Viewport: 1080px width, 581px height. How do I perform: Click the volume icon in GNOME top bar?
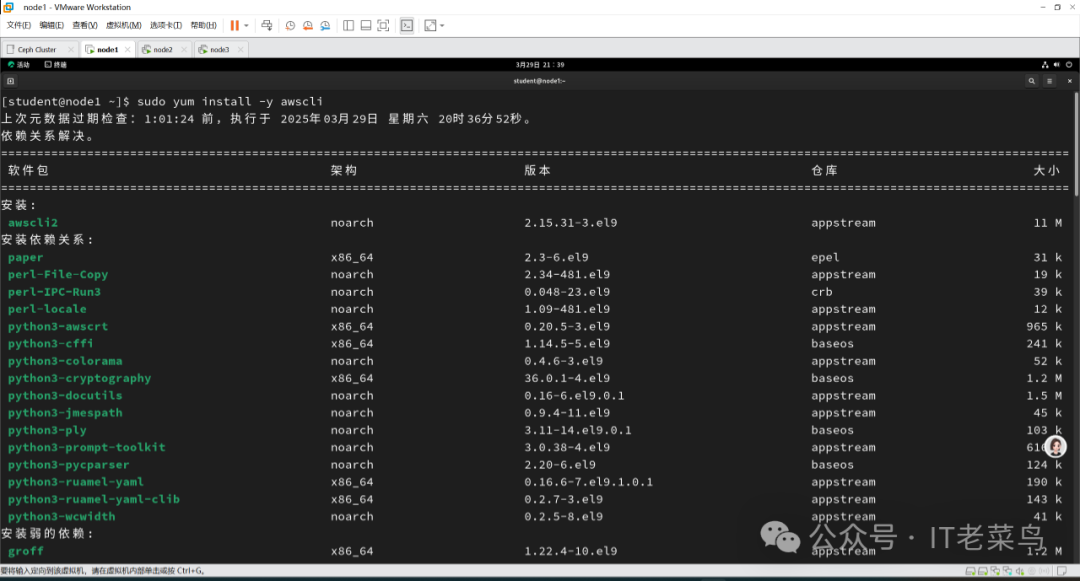tap(1057, 65)
